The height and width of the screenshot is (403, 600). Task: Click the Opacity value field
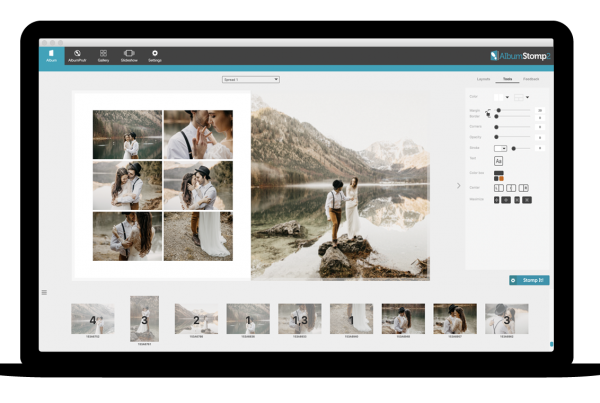tap(540, 137)
